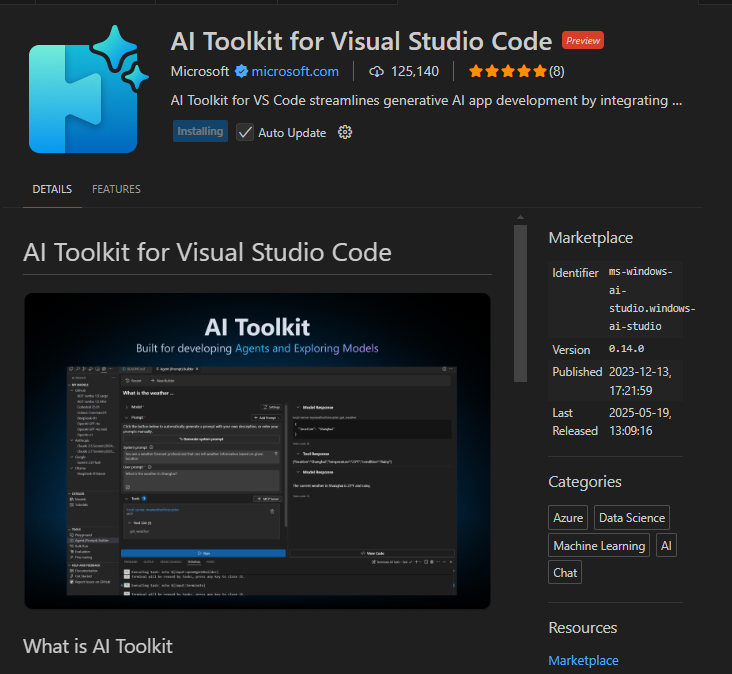Click the install count cloud icon
The image size is (732, 674).
tap(376, 71)
